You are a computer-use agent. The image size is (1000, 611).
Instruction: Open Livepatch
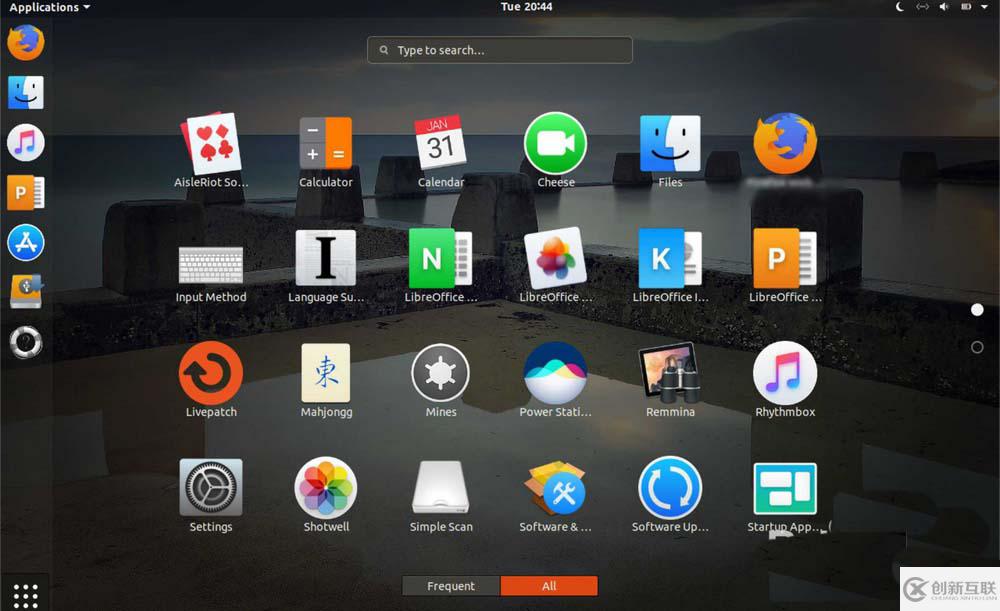tap(211, 373)
